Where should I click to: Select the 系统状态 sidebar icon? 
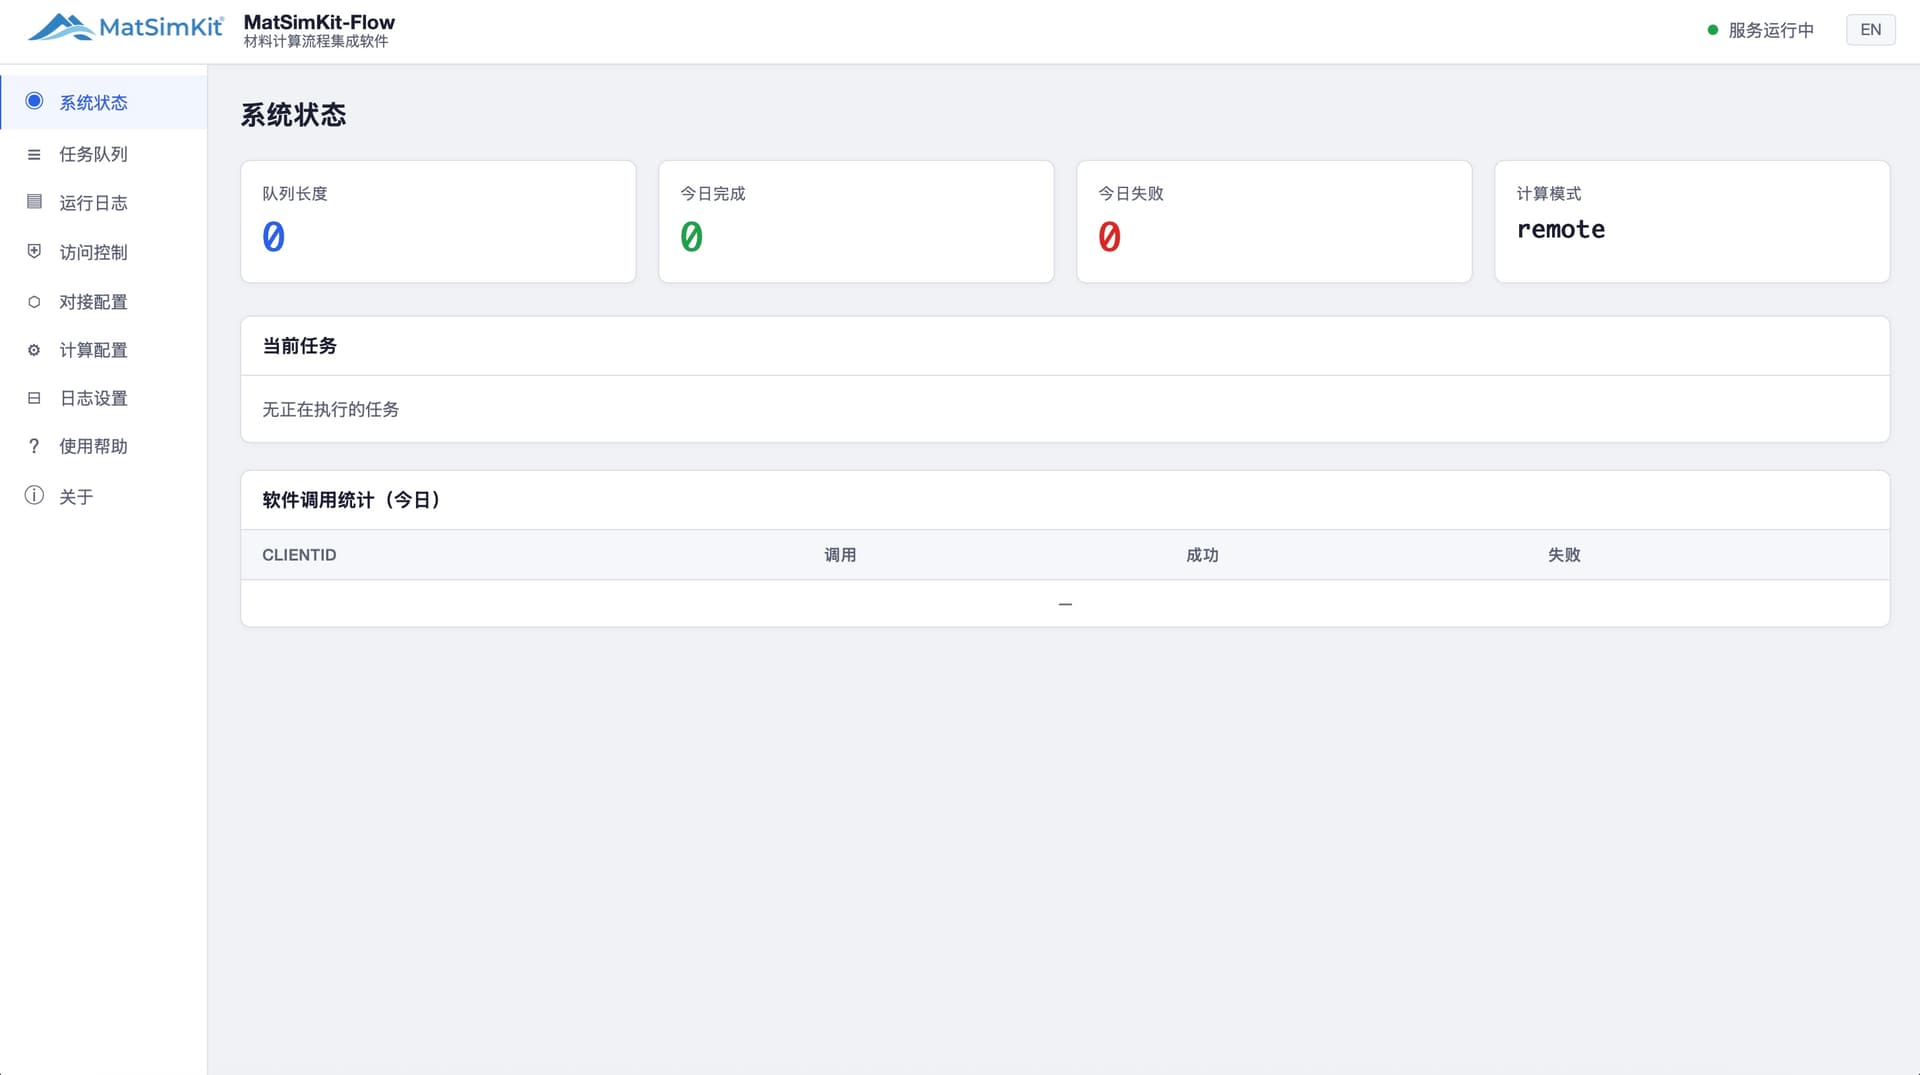(x=34, y=101)
